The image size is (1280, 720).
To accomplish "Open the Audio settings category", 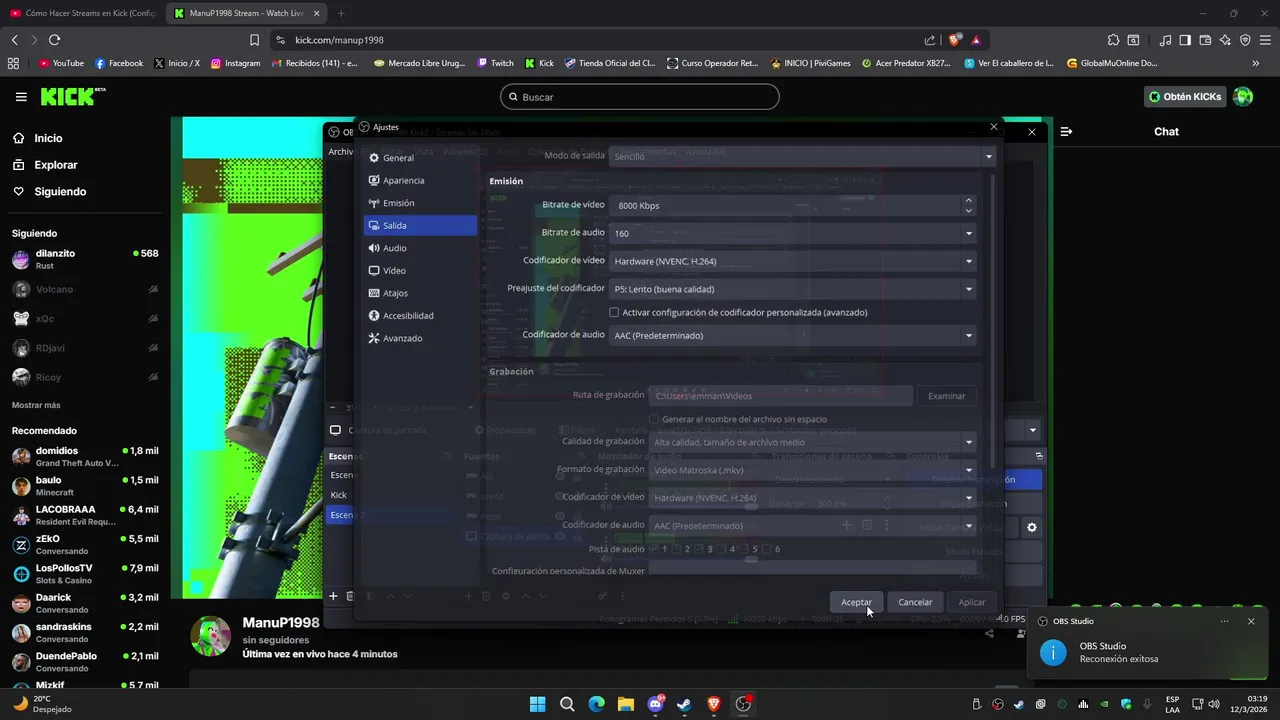I will coord(420,248).
